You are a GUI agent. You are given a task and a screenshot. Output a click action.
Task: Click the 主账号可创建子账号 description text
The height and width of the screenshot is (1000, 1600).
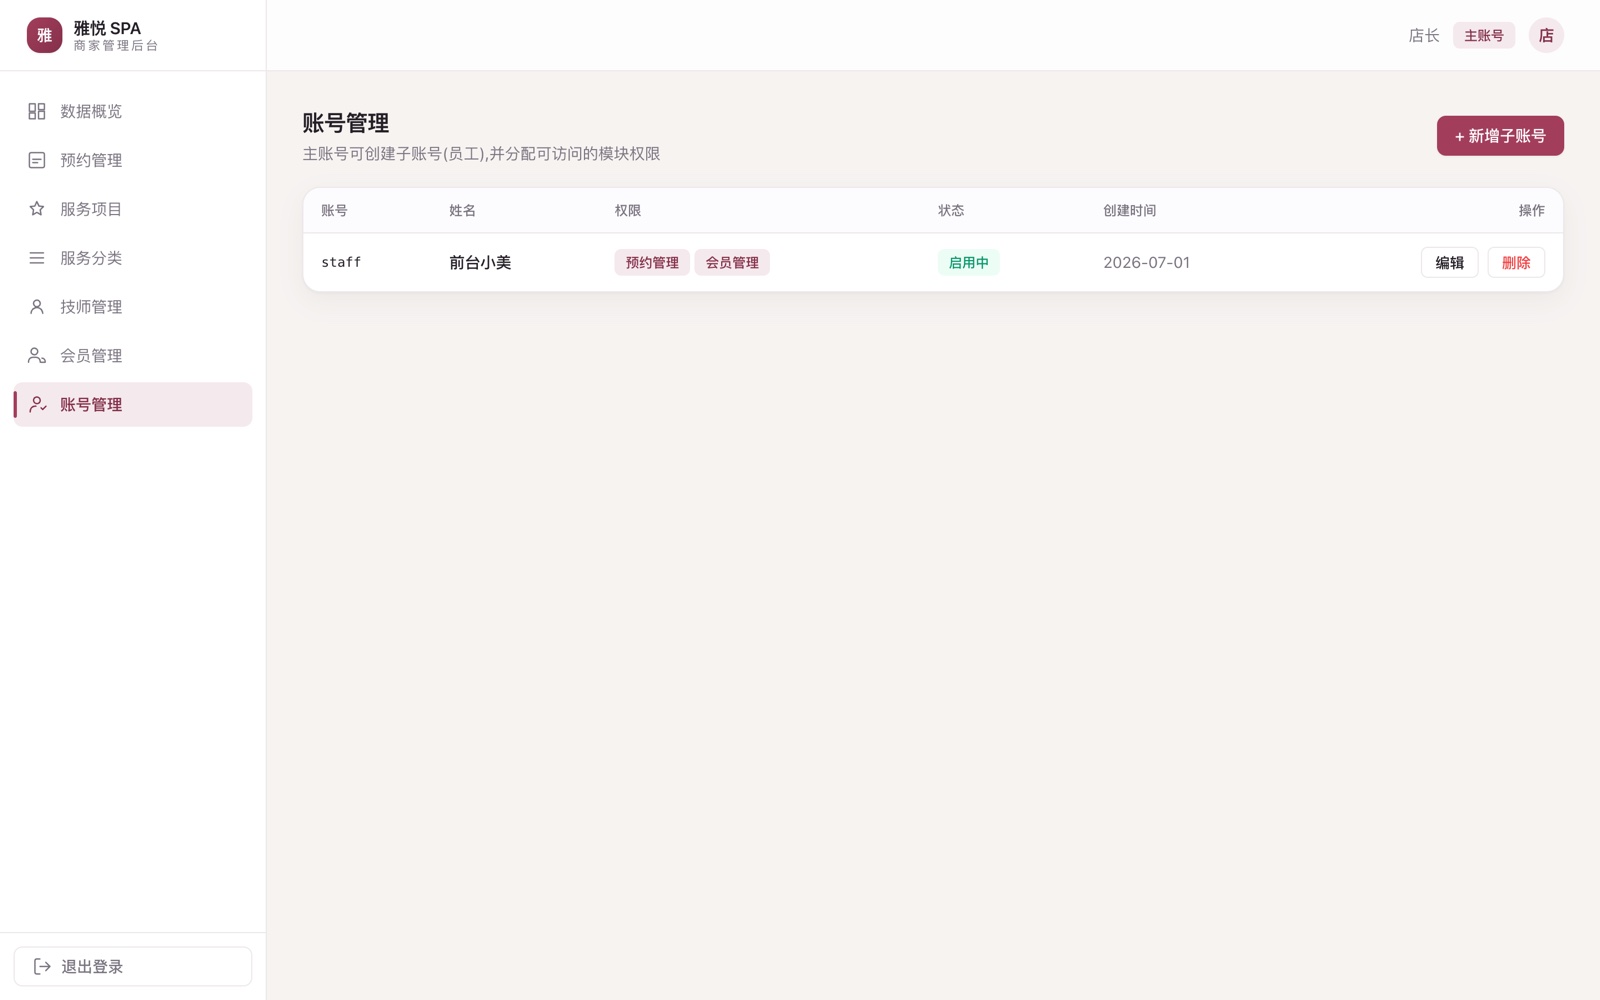click(x=481, y=154)
